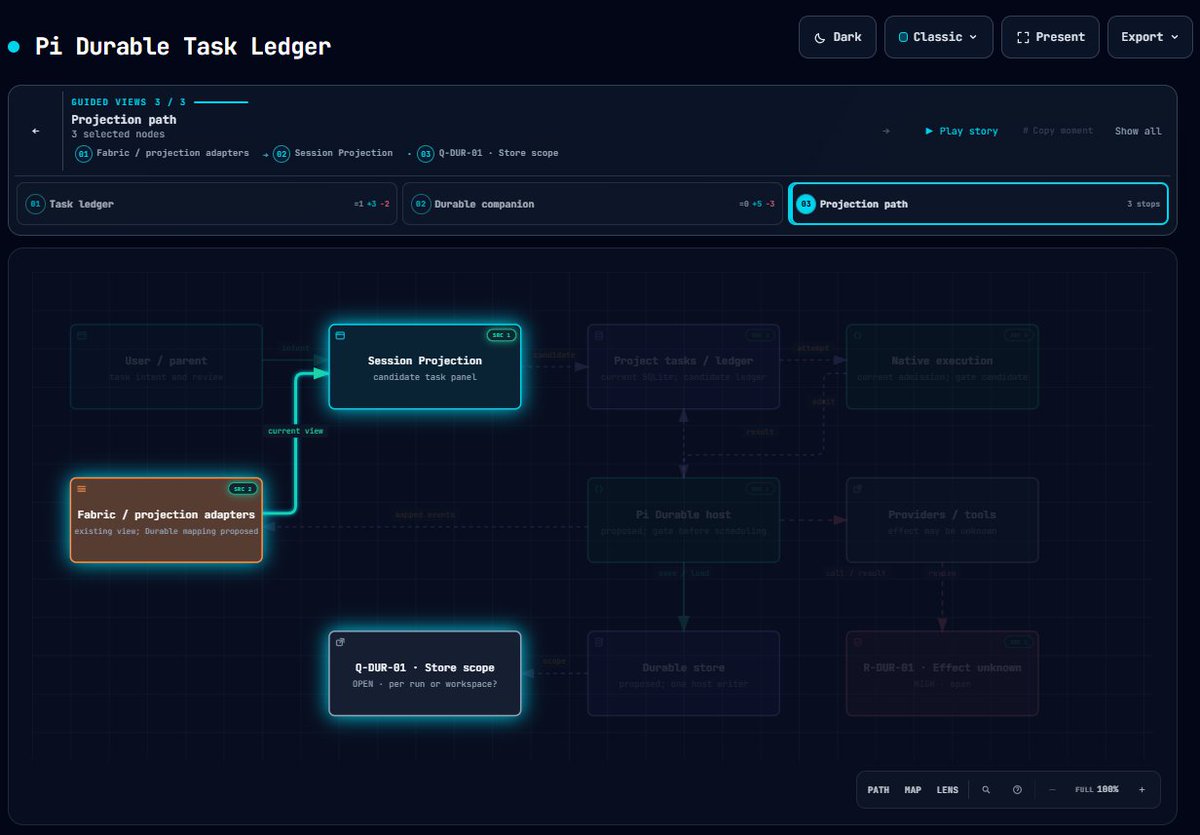The height and width of the screenshot is (835, 1200).
Task: Click the panel icon on Session Projection node
Action: [x=340, y=335]
